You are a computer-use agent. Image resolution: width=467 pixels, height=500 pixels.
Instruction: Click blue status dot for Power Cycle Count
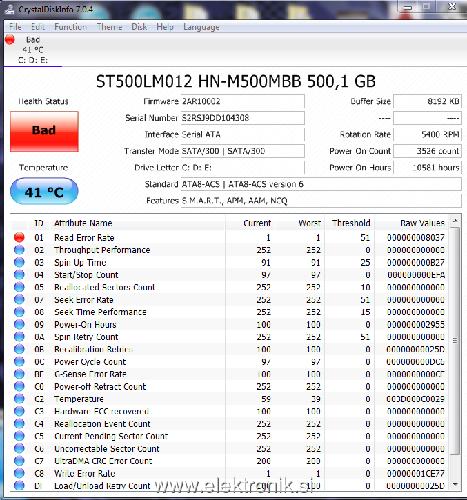(x=19, y=362)
